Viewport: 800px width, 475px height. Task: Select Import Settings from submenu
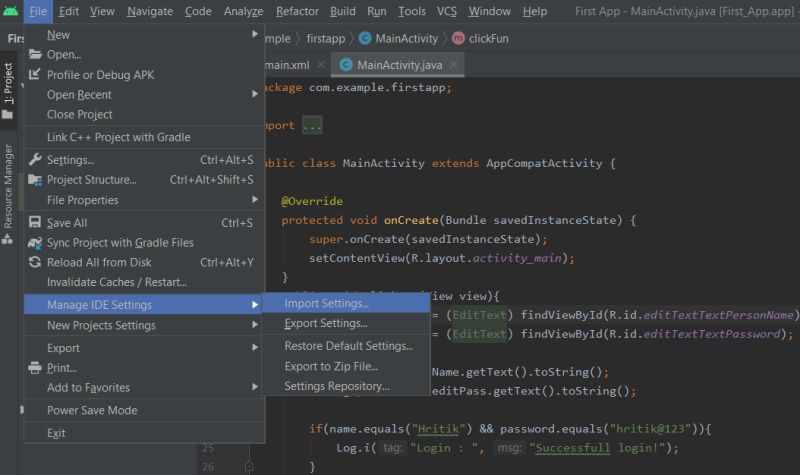coord(346,304)
